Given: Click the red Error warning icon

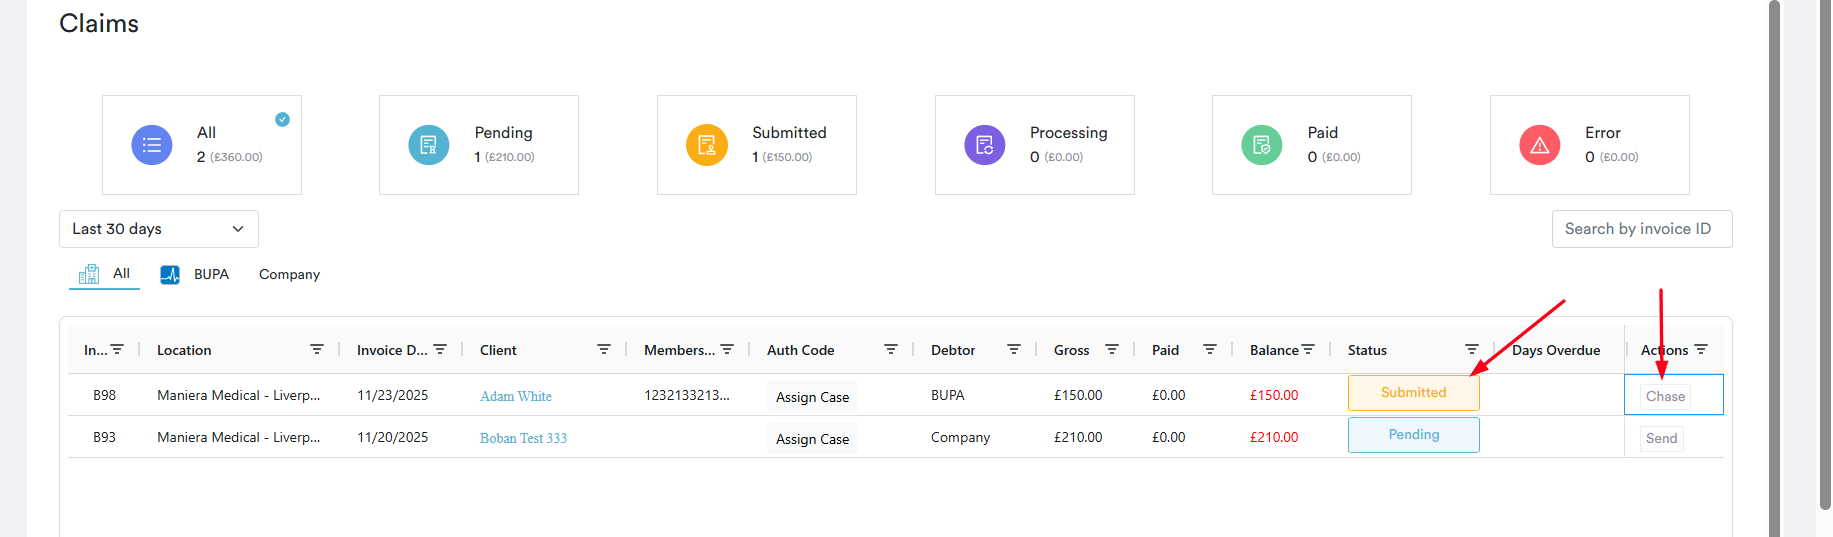Looking at the screenshot, I should coord(1540,145).
